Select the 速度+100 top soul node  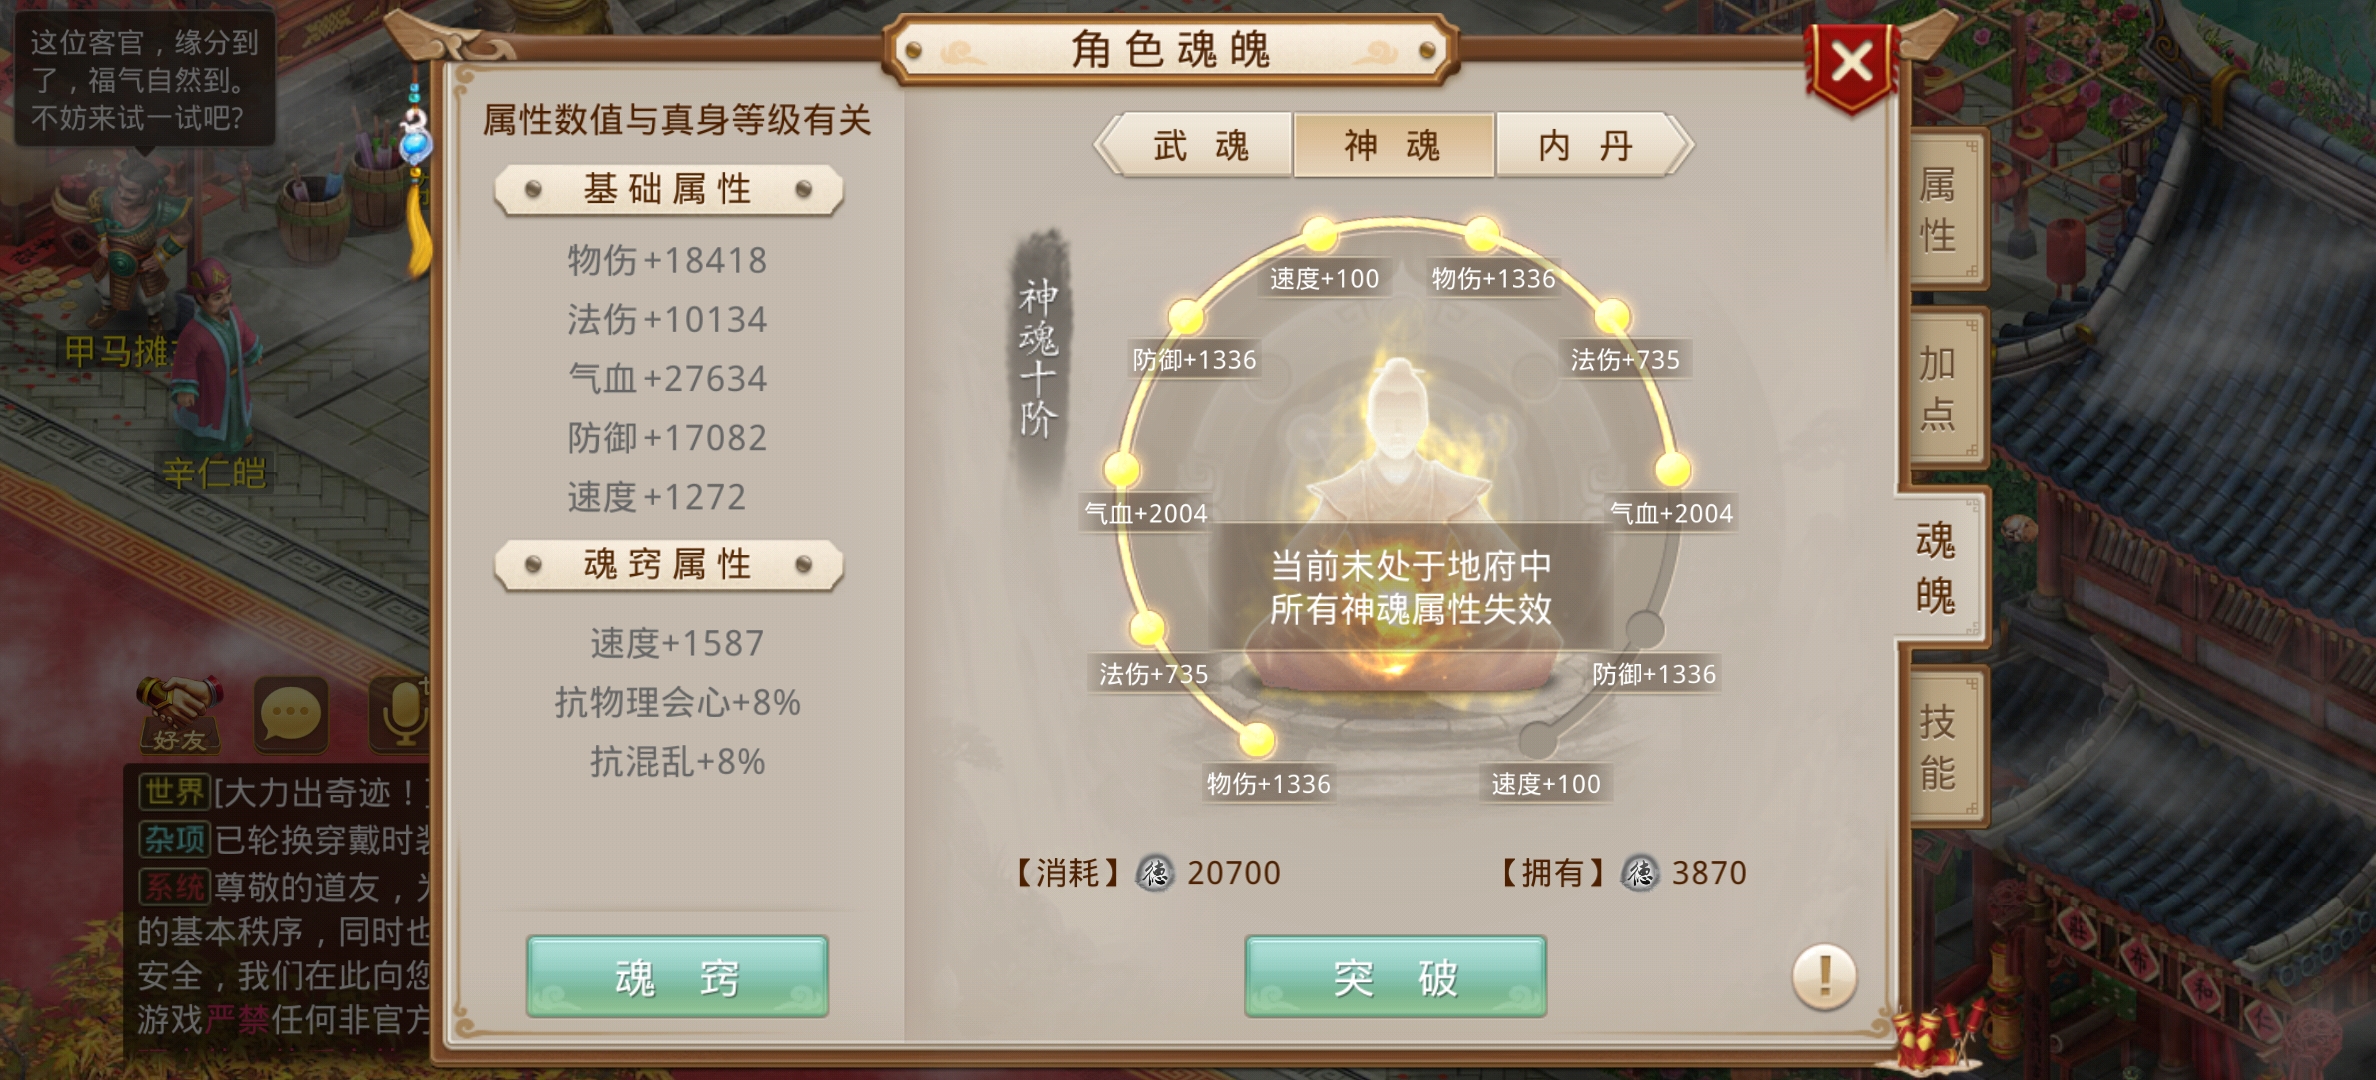pyautogui.click(x=1320, y=236)
